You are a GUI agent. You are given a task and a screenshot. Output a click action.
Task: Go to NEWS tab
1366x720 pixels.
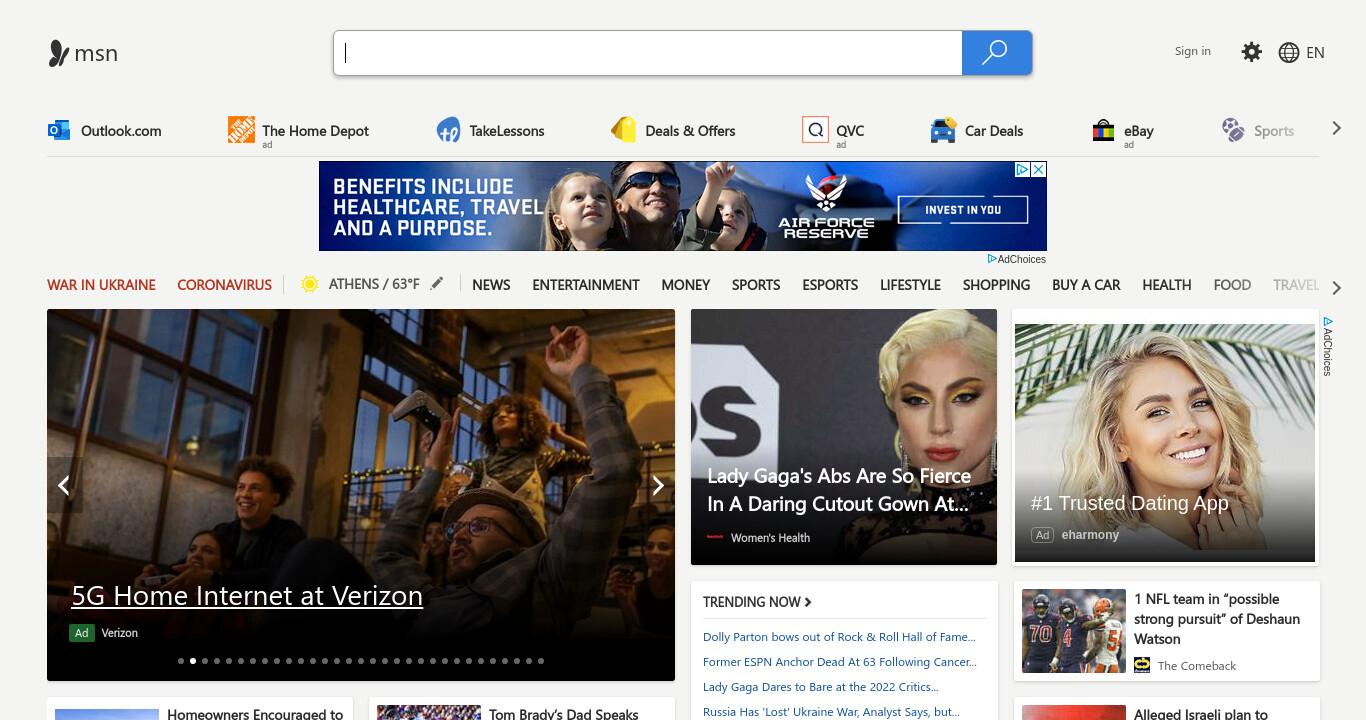click(x=491, y=285)
